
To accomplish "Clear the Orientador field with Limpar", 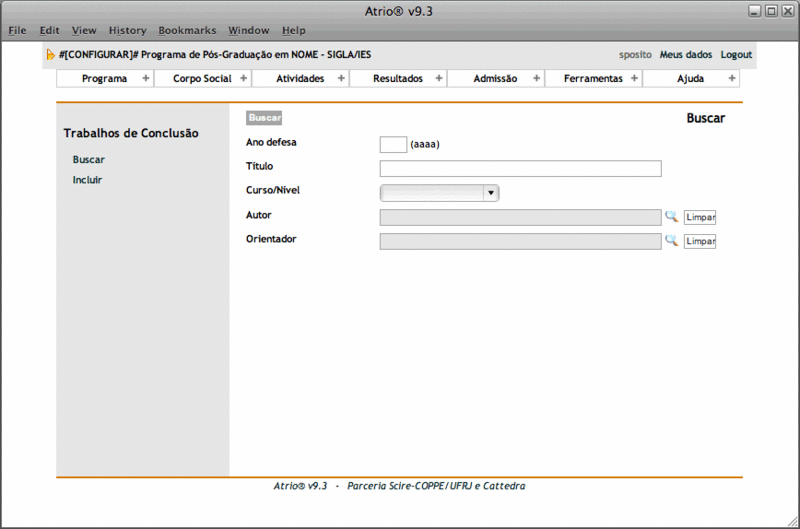I will (700, 242).
